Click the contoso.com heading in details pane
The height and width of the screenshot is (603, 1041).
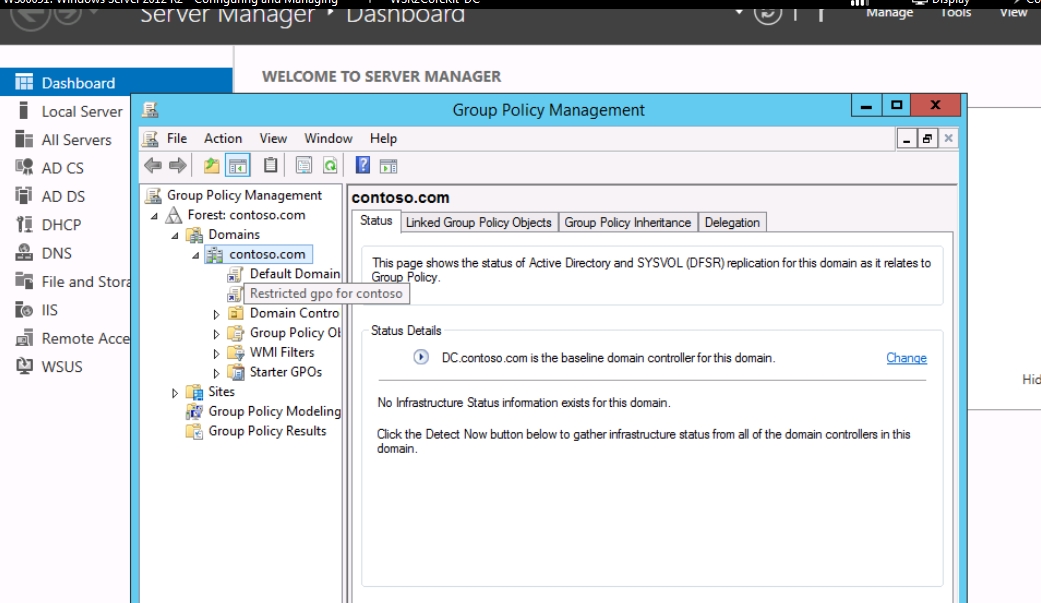[400, 197]
